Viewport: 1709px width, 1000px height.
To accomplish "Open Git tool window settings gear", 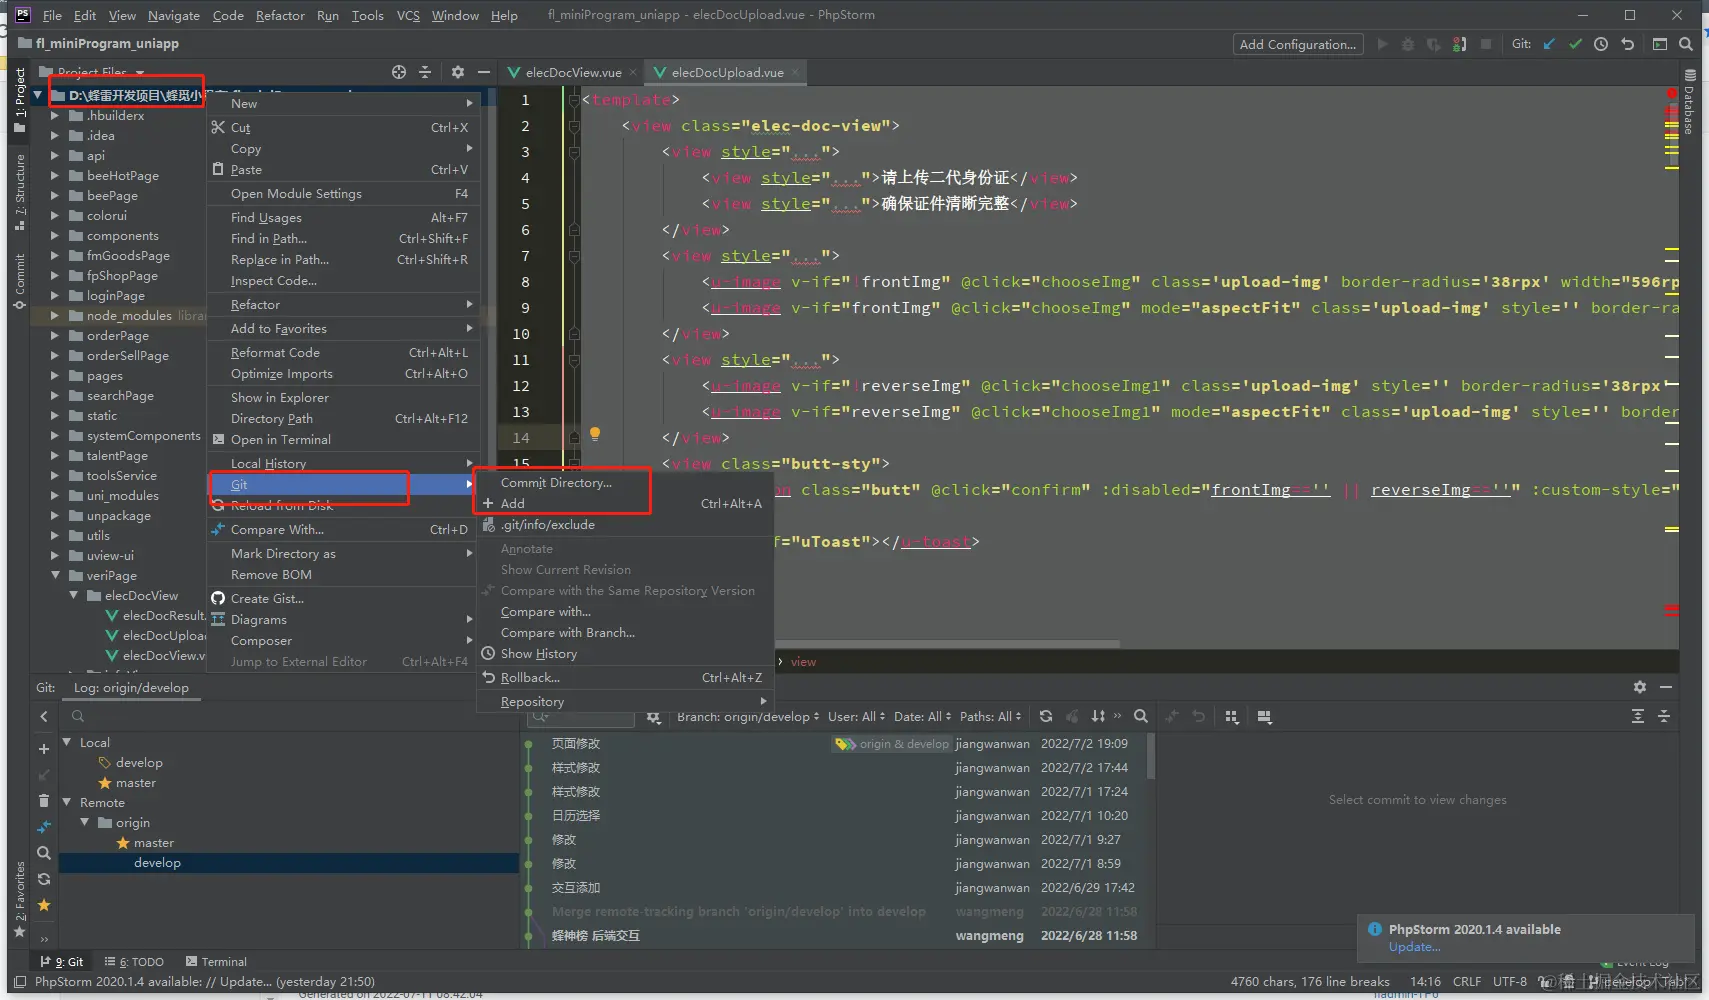I will (1640, 687).
